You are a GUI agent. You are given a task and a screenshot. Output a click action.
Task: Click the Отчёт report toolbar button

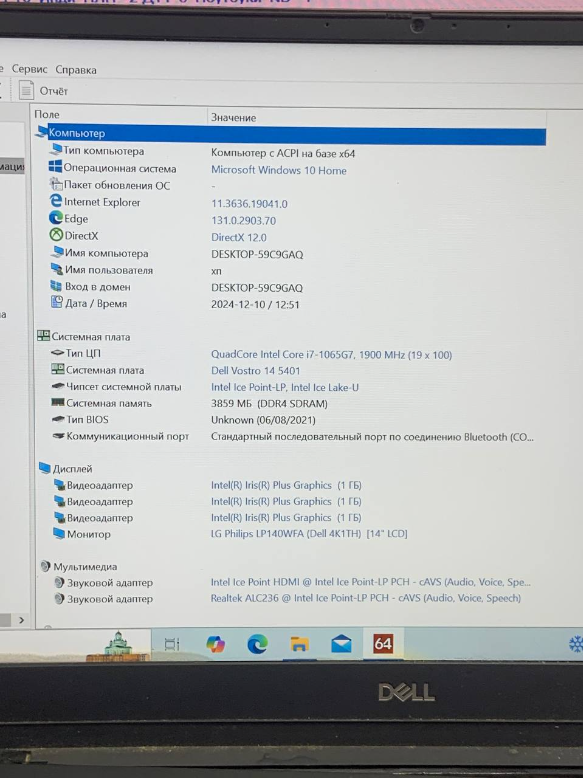pos(43,91)
